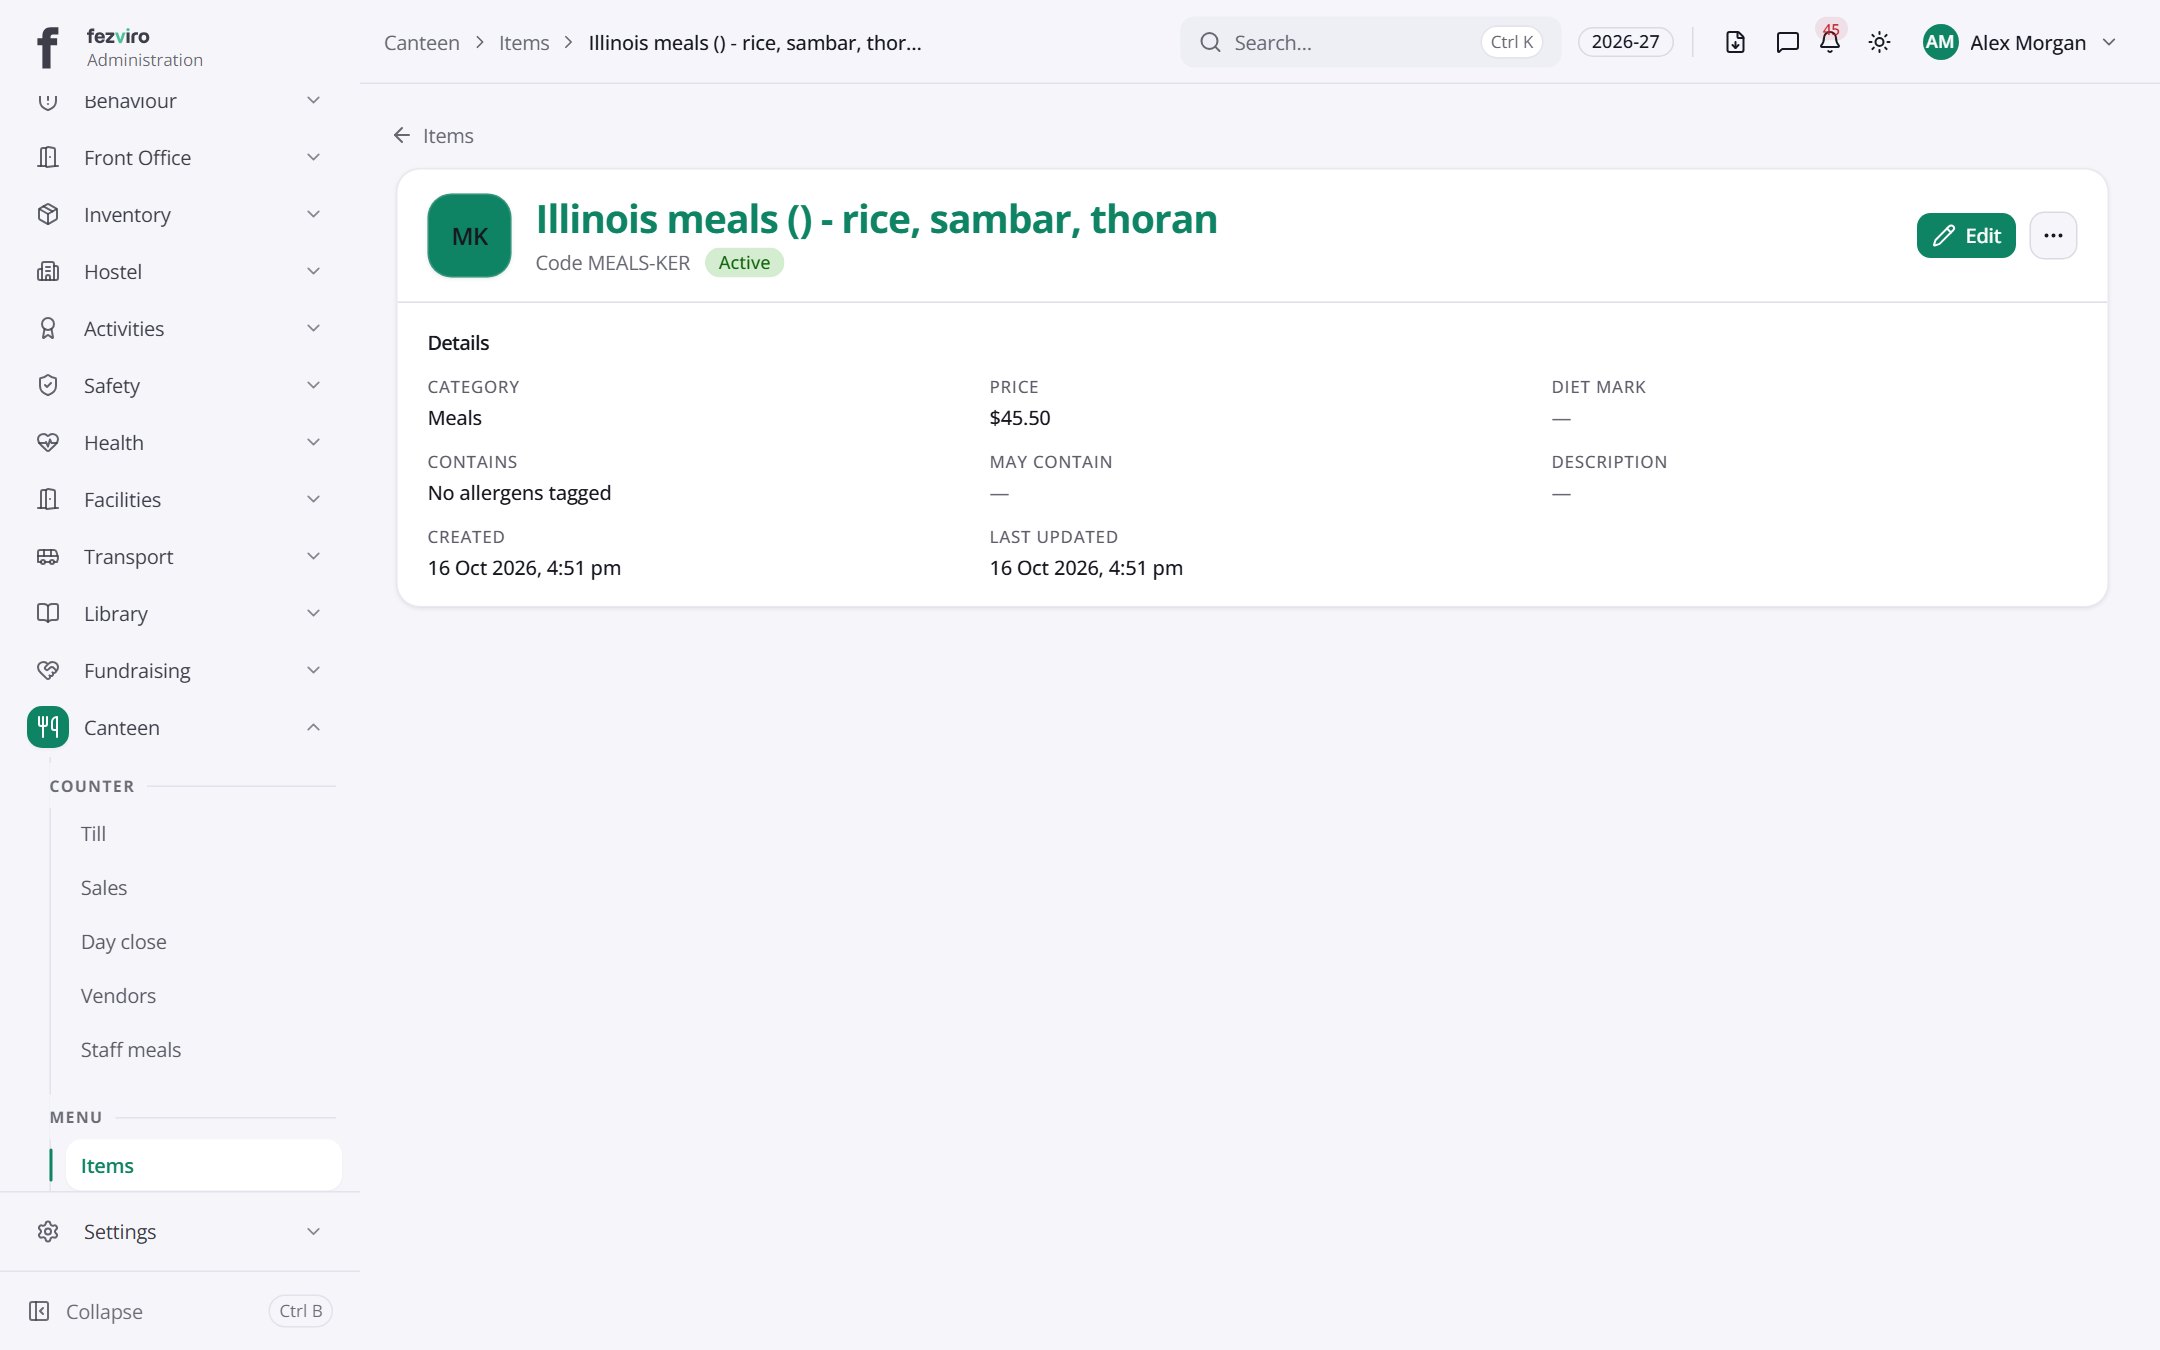This screenshot has width=2160, height=1350.
Task: Click the Hostel building icon
Action: 48,271
